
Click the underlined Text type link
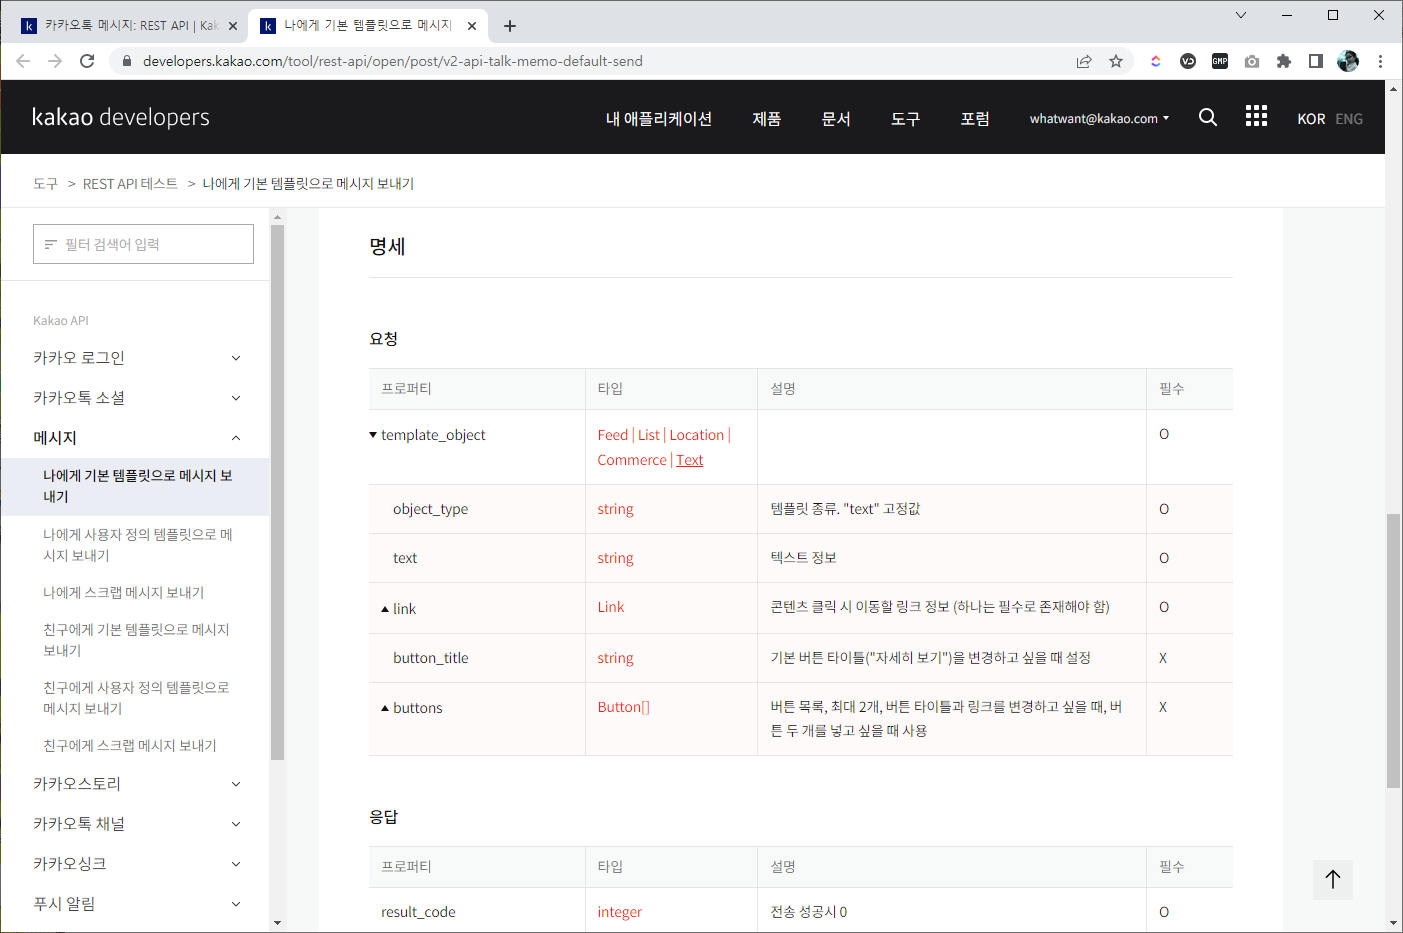(690, 460)
